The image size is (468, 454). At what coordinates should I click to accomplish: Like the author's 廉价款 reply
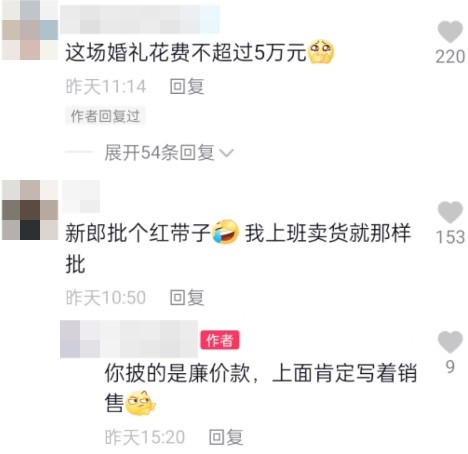[x=450, y=342]
